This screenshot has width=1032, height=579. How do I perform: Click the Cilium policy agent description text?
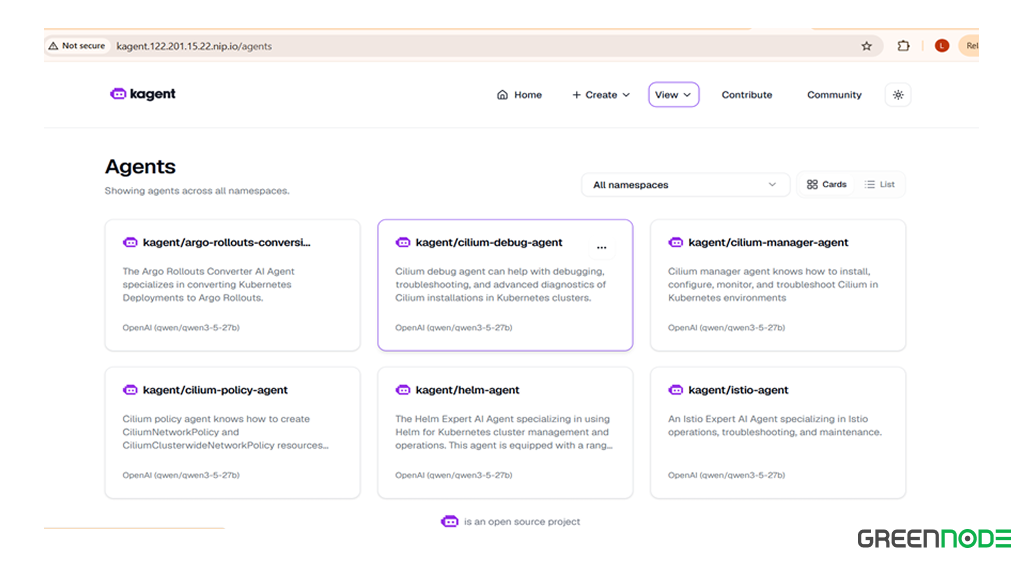226,432
